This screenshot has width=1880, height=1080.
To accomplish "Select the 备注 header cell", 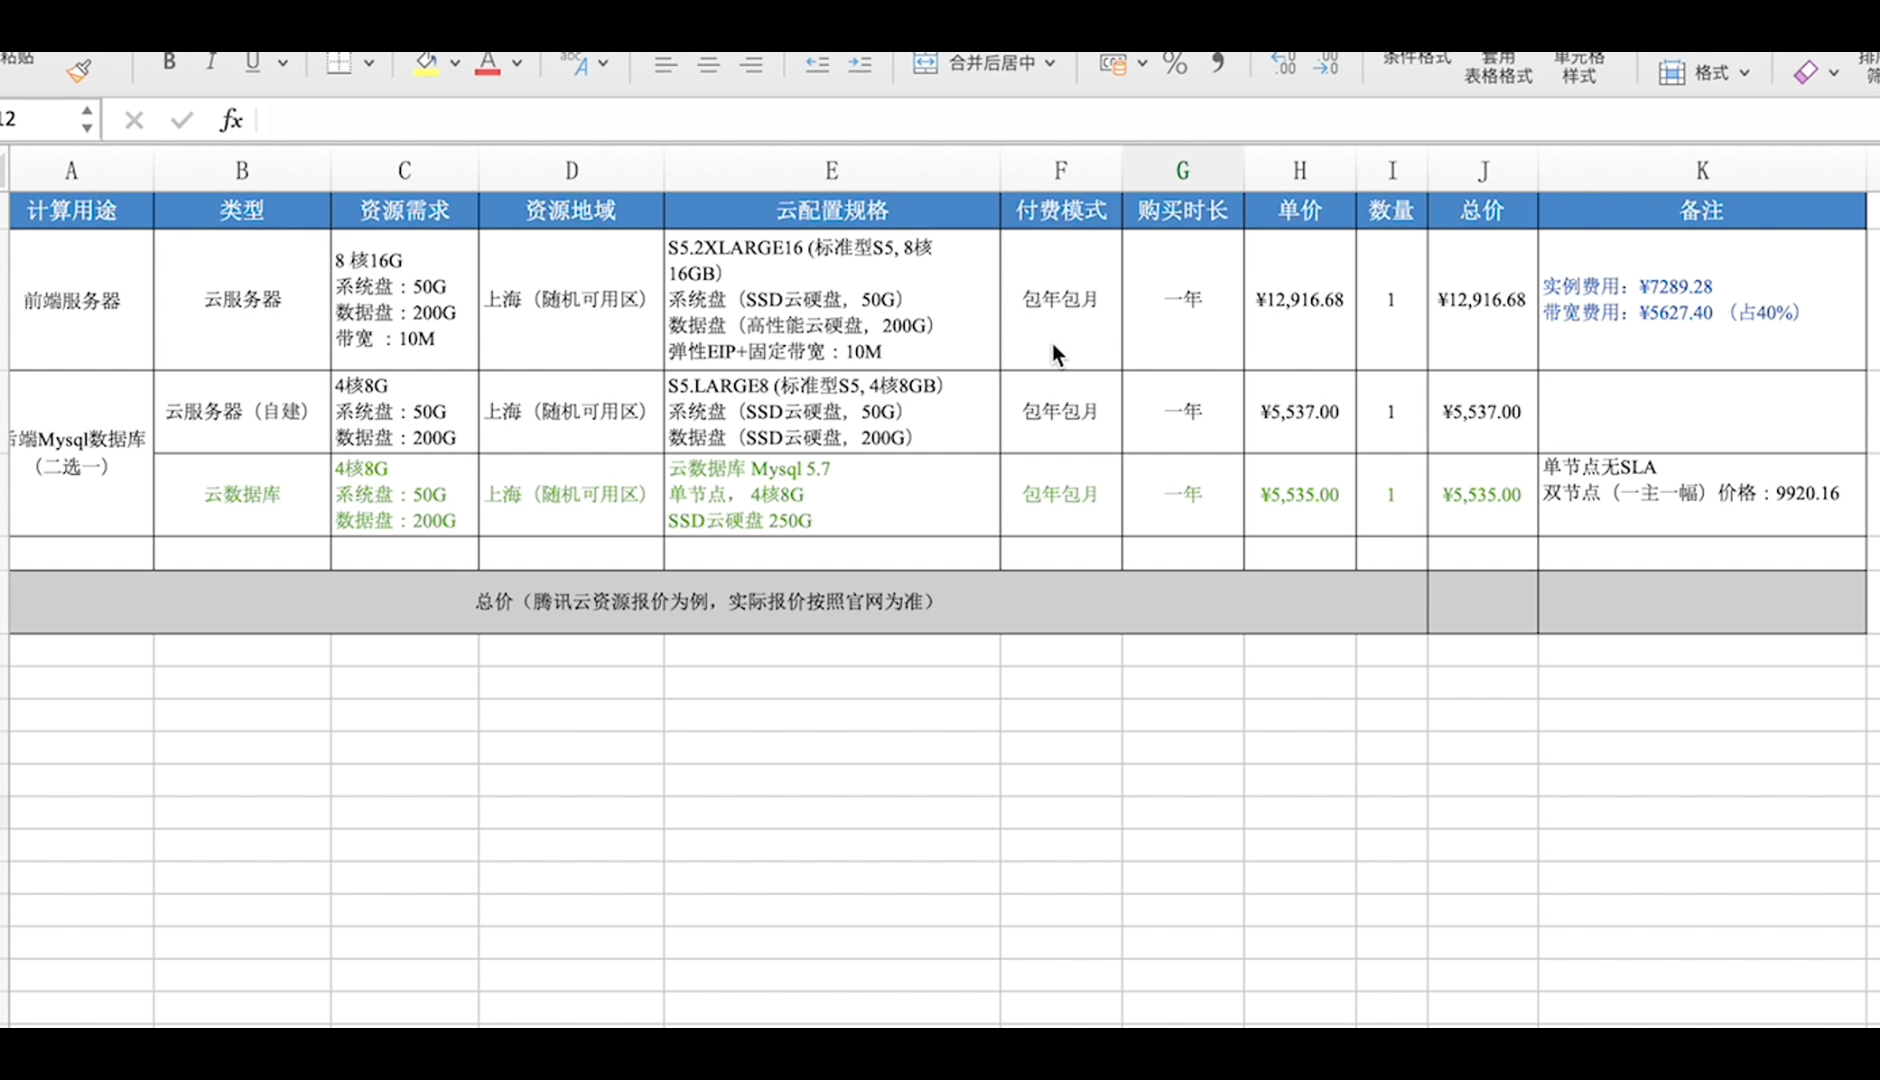I will click(1702, 211).
